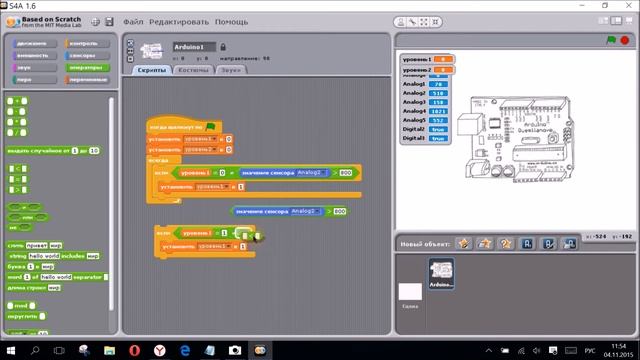Switch to presentation mode
This screenshot has height=360, width=640.
click(629, 21)
